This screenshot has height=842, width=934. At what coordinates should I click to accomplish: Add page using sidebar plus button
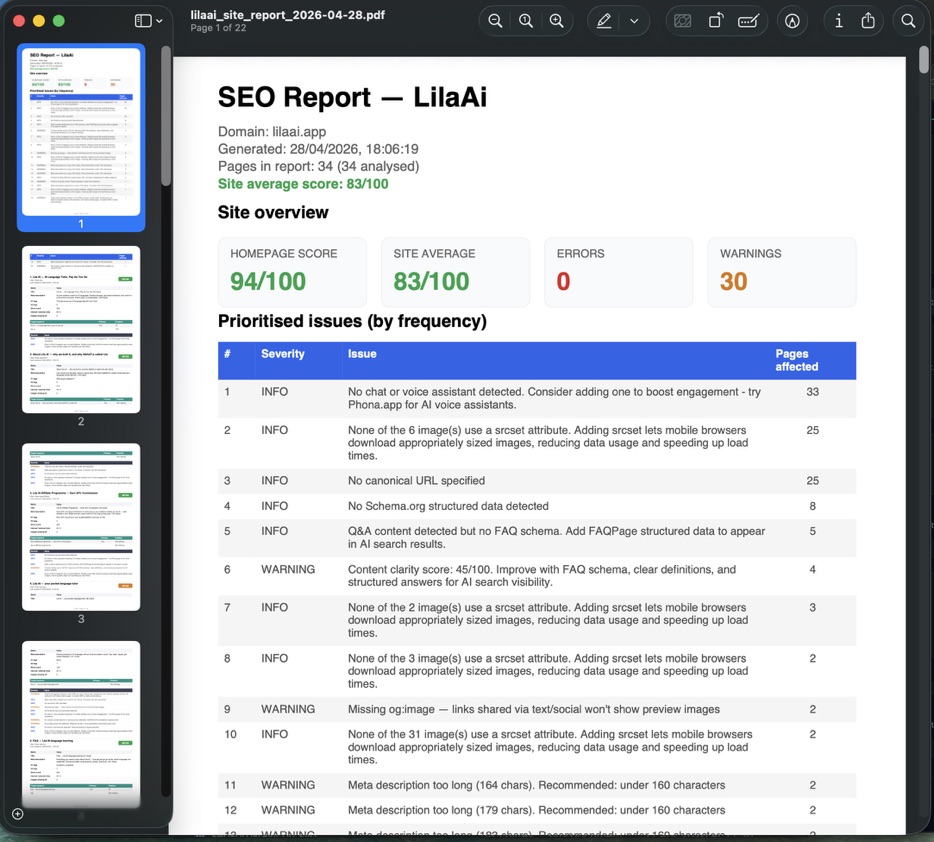[x=18, y=814]
